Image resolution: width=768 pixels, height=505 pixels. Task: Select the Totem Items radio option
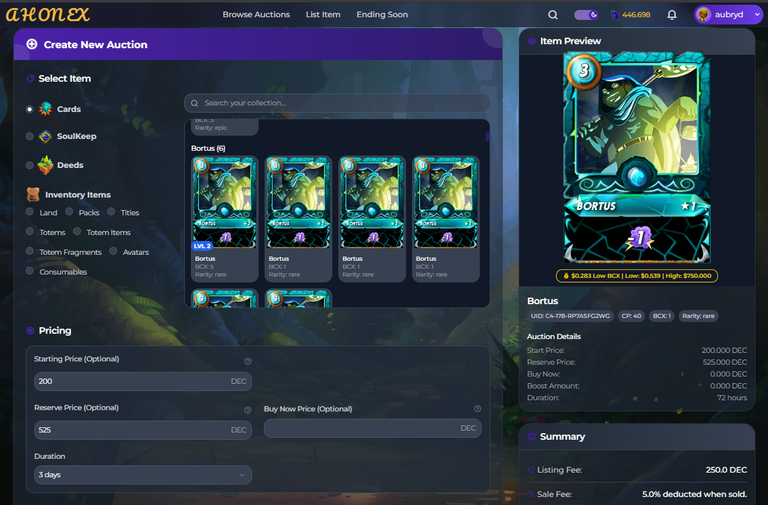[x=77, y=231]
